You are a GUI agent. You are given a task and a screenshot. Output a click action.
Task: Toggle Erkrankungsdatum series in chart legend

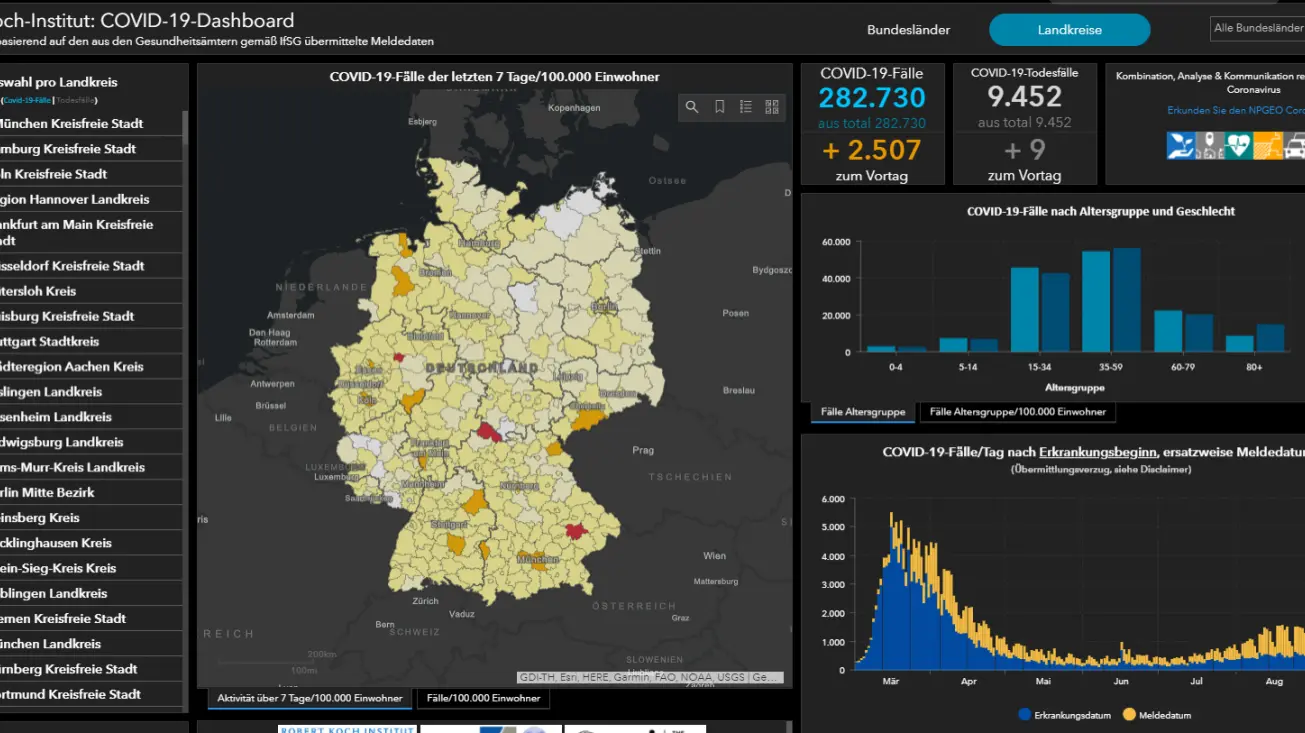tap(1067, 715)
